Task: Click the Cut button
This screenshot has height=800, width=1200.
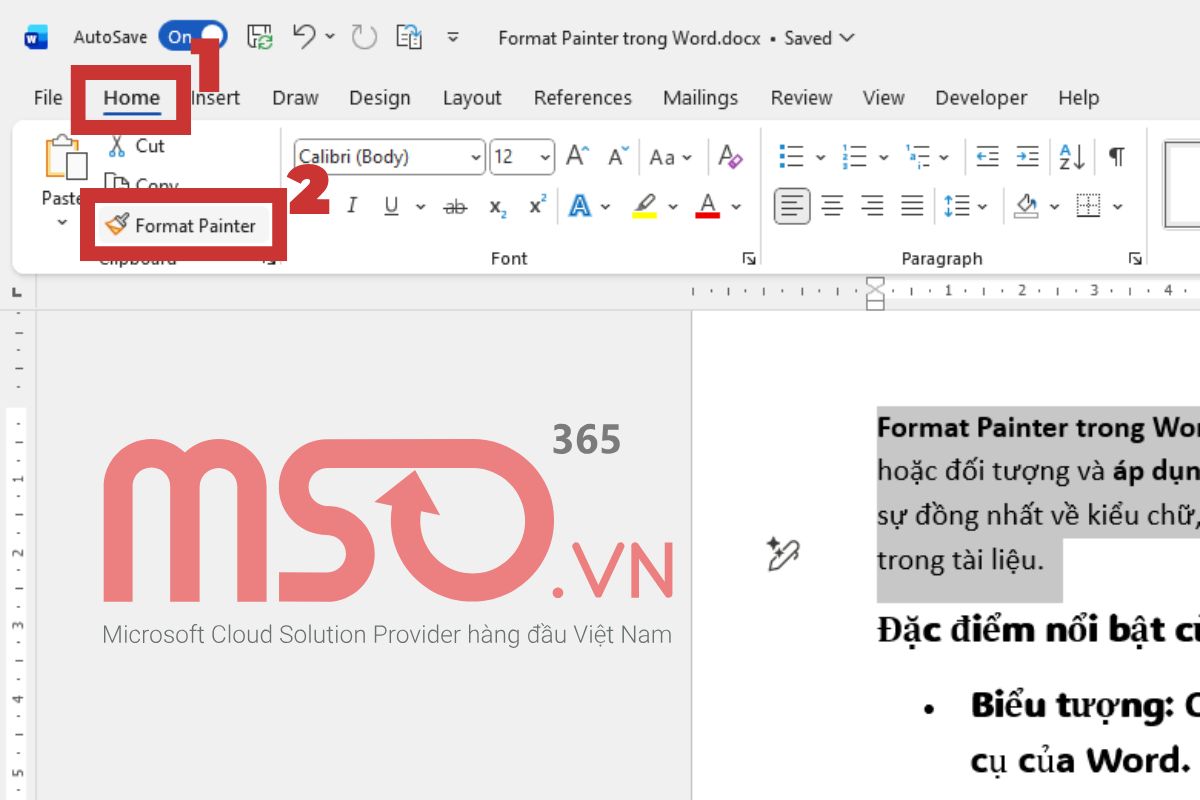Action: coord(136,146)
